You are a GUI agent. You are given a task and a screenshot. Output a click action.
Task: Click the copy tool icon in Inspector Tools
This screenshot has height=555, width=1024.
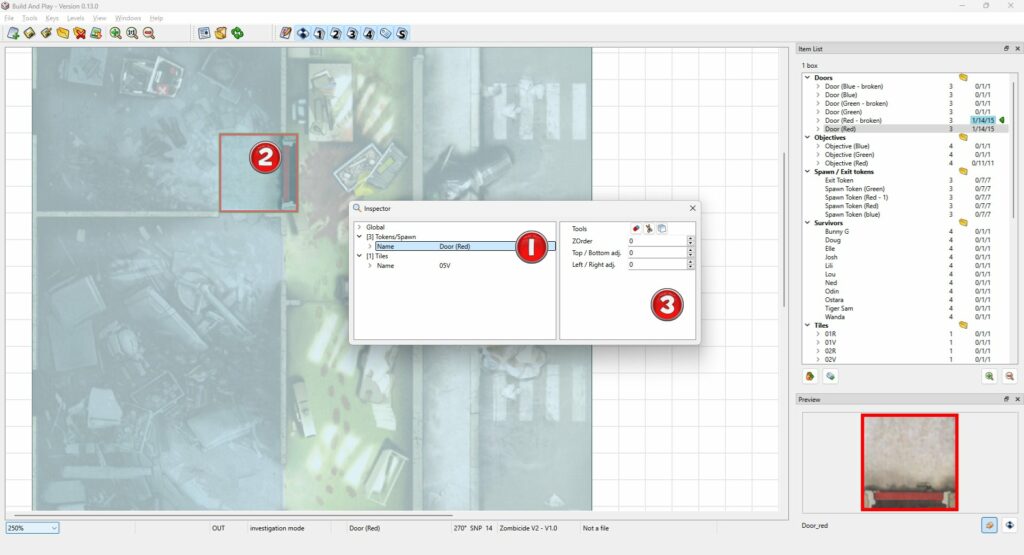[x=662, y=229]
